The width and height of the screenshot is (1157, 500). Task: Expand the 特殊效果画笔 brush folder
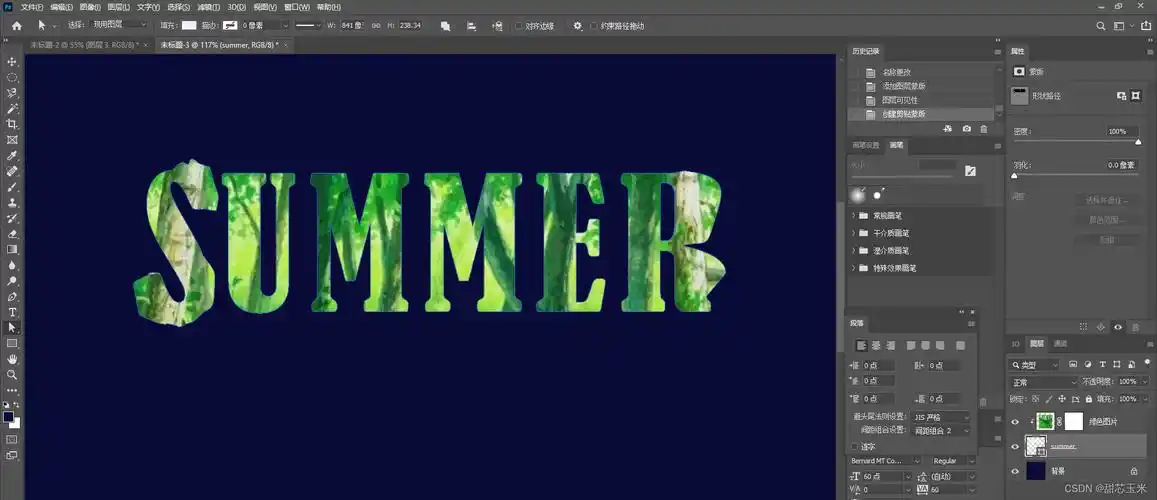coord(854,268)
